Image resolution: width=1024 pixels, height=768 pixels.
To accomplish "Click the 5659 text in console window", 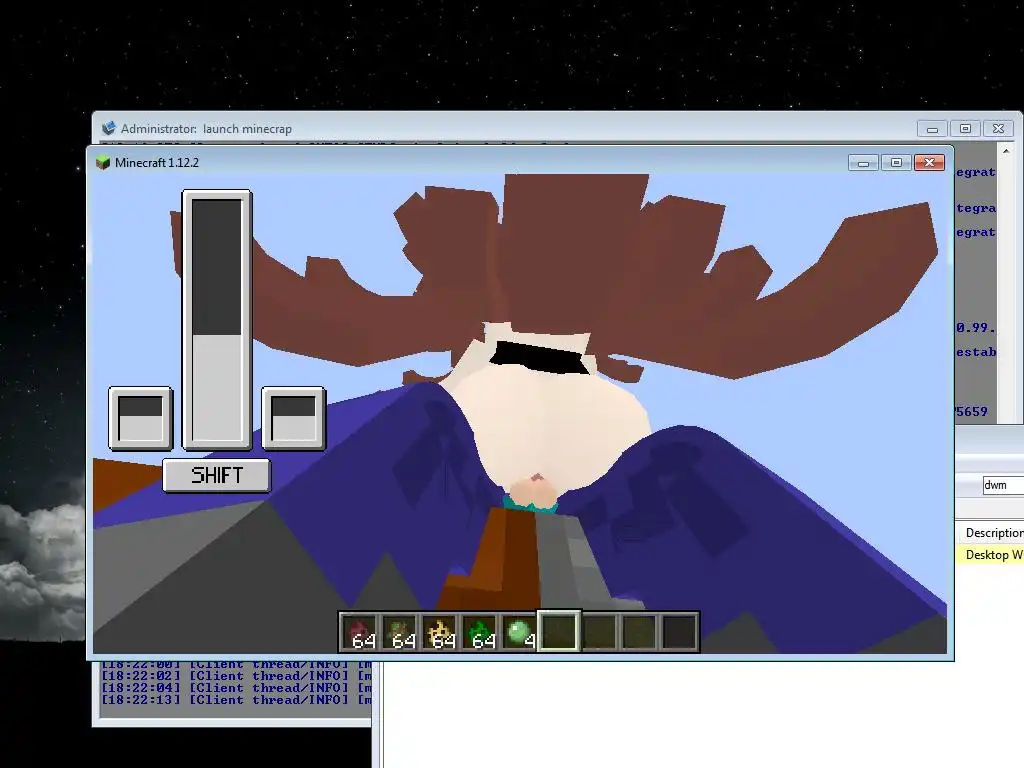I will tap(972, 412).
